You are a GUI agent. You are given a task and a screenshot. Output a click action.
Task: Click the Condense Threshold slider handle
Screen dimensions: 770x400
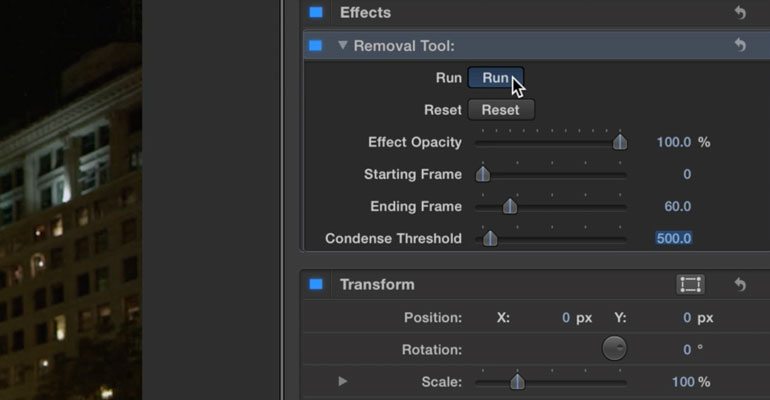(x=490, y=238)
